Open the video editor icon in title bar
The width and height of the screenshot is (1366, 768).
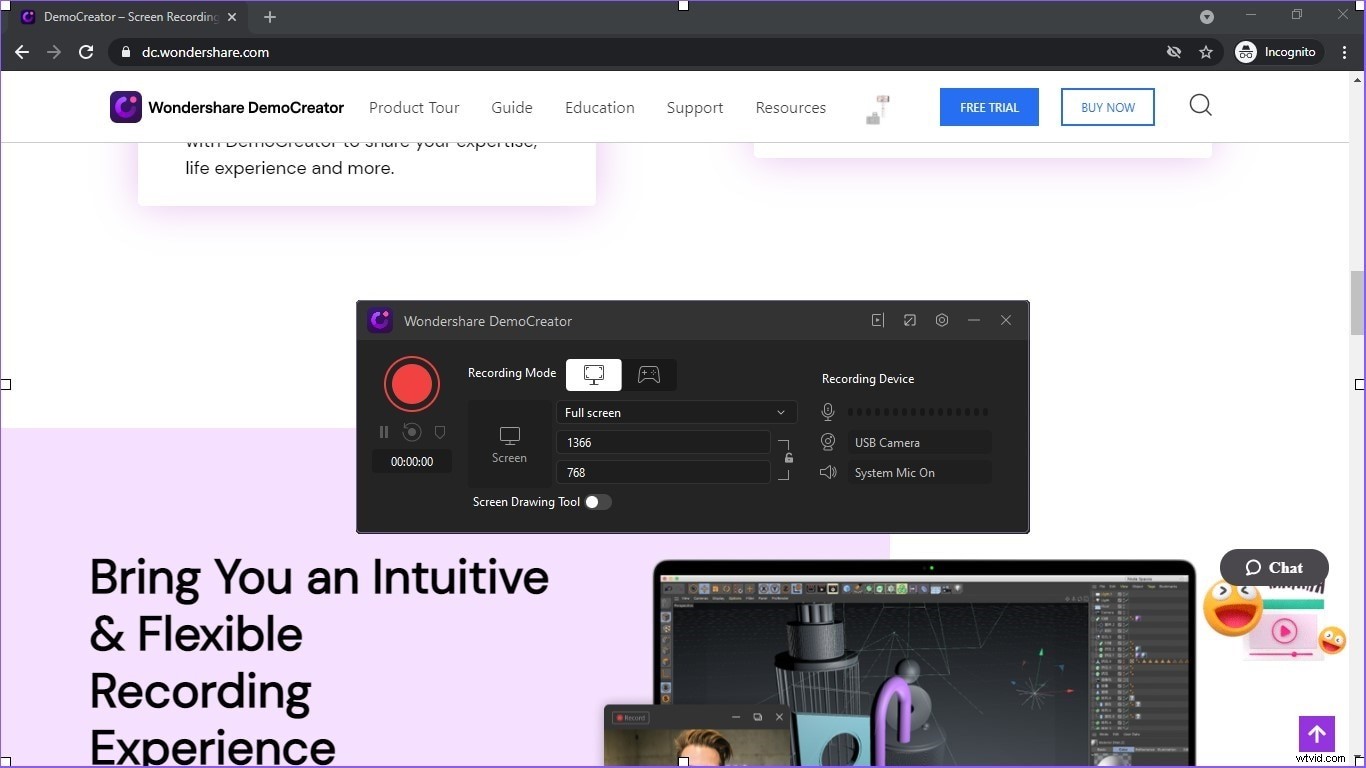(x=877, y=320)
